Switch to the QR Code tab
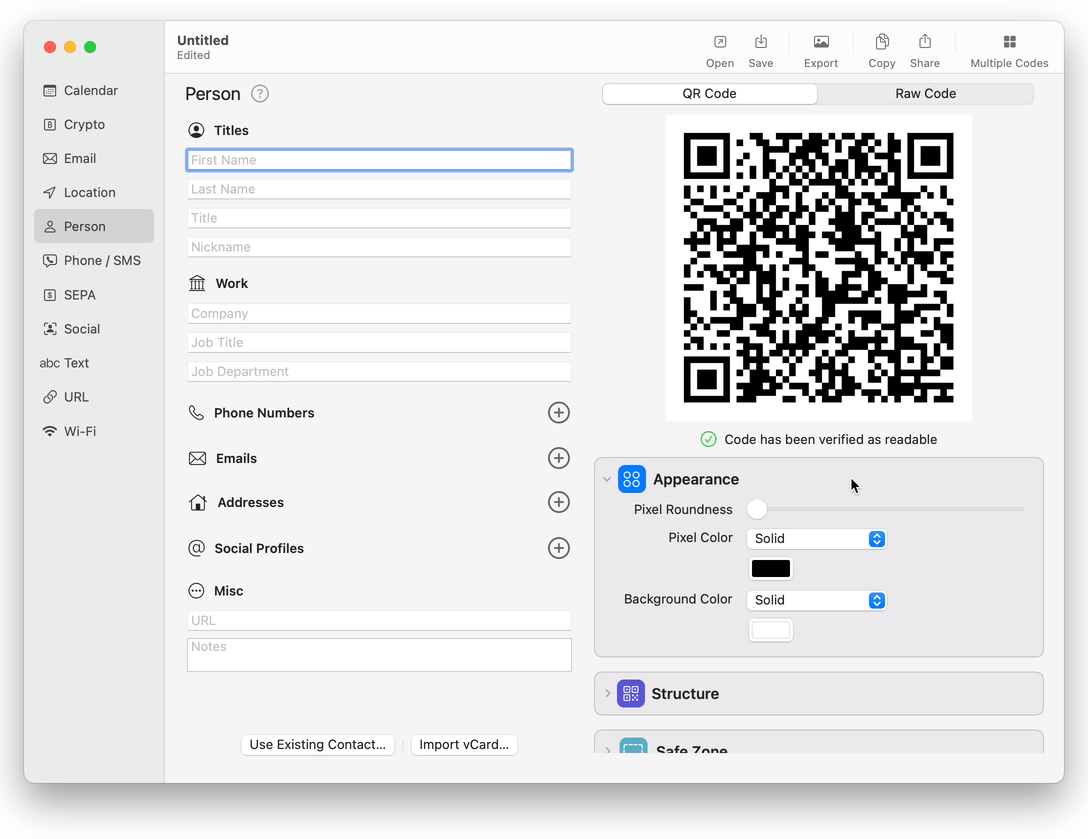 (709, 94)
